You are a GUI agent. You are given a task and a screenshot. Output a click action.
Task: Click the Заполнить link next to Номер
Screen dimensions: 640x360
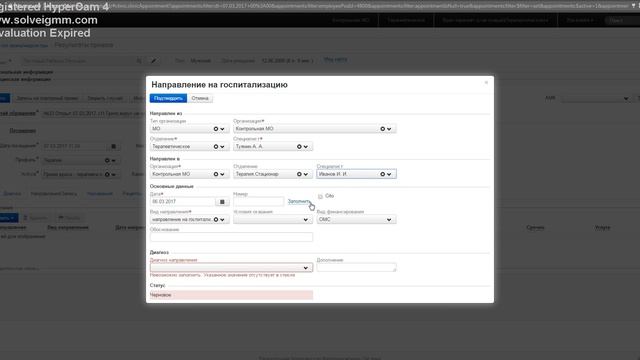coord(299,201)
